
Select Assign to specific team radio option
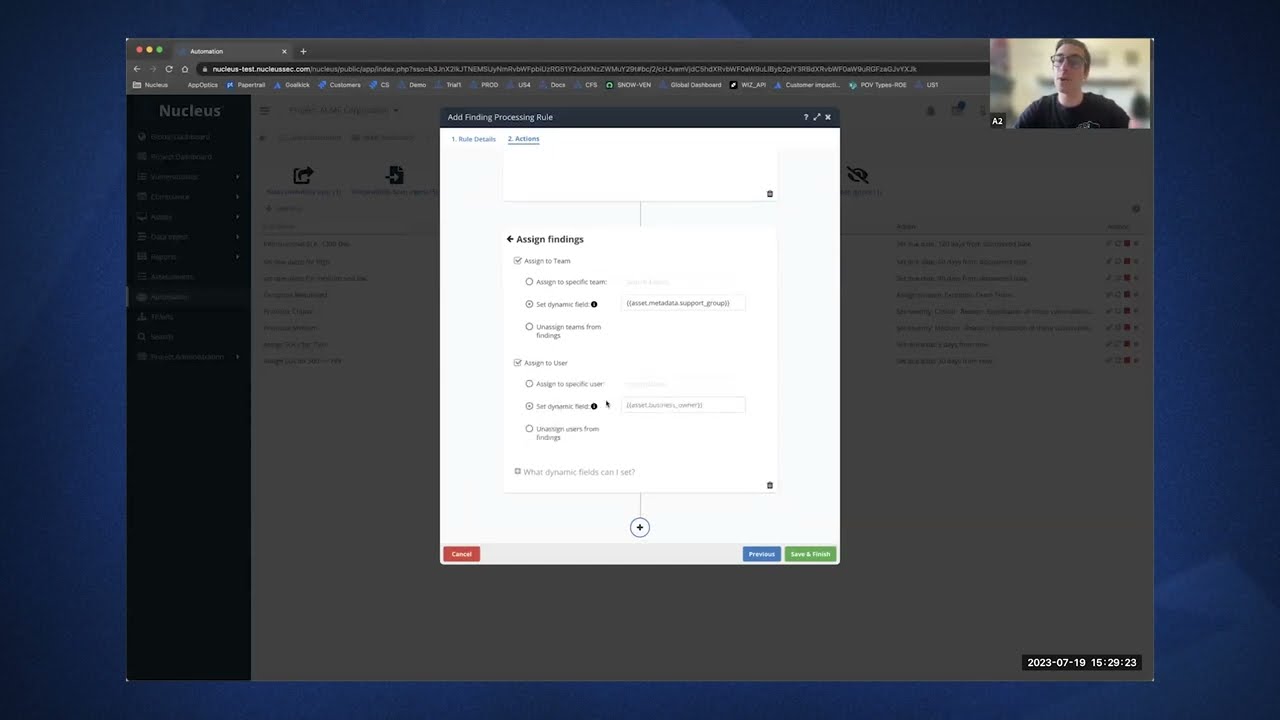pos(530,282)
